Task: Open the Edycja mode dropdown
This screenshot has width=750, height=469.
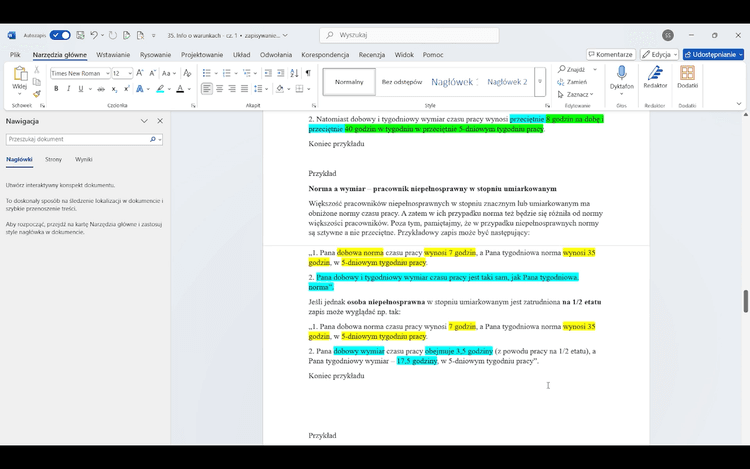Action: tap(659, 54)
